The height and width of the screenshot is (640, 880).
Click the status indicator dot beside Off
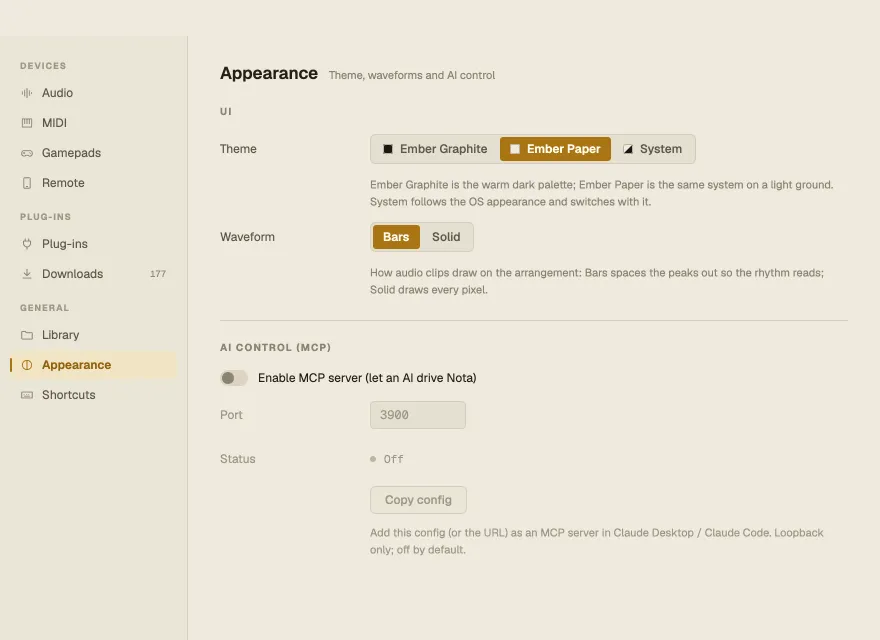pyautogui.click(x=373, y=459)
